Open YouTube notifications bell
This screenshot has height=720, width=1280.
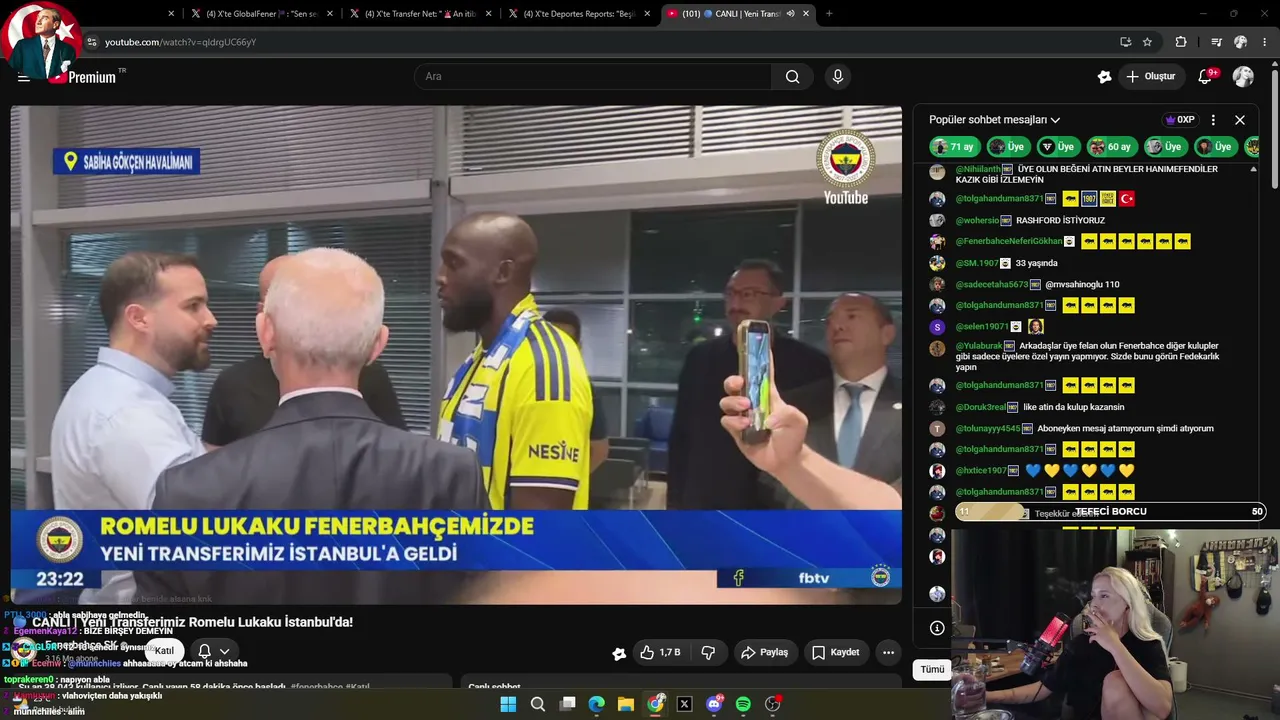1205,77
